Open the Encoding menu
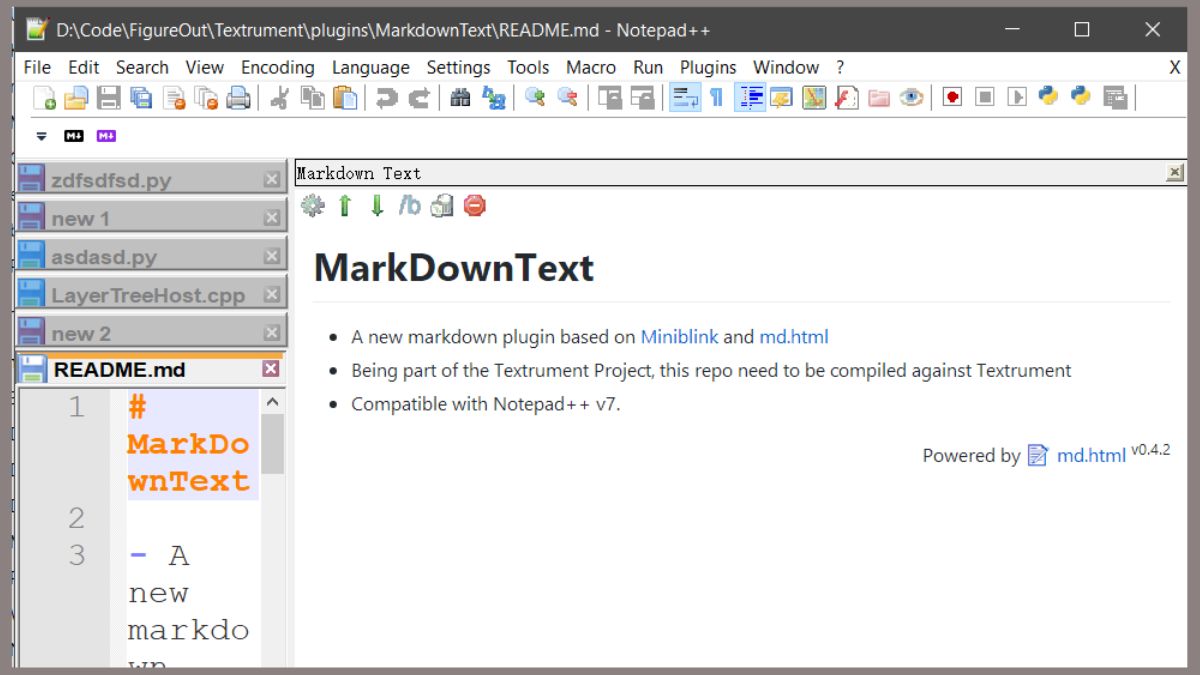Screen dimensions: 1200x675 [277, 67]
